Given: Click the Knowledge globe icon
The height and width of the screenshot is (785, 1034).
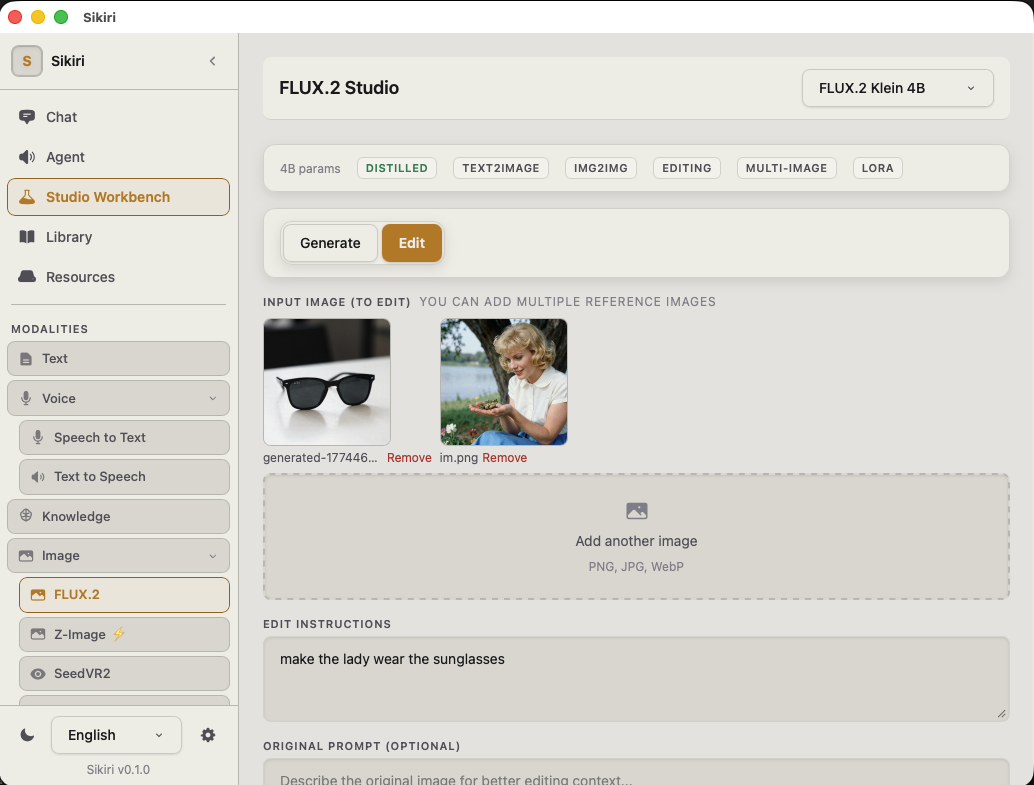Looking at the screenshot, I should (x=26, y=515).
